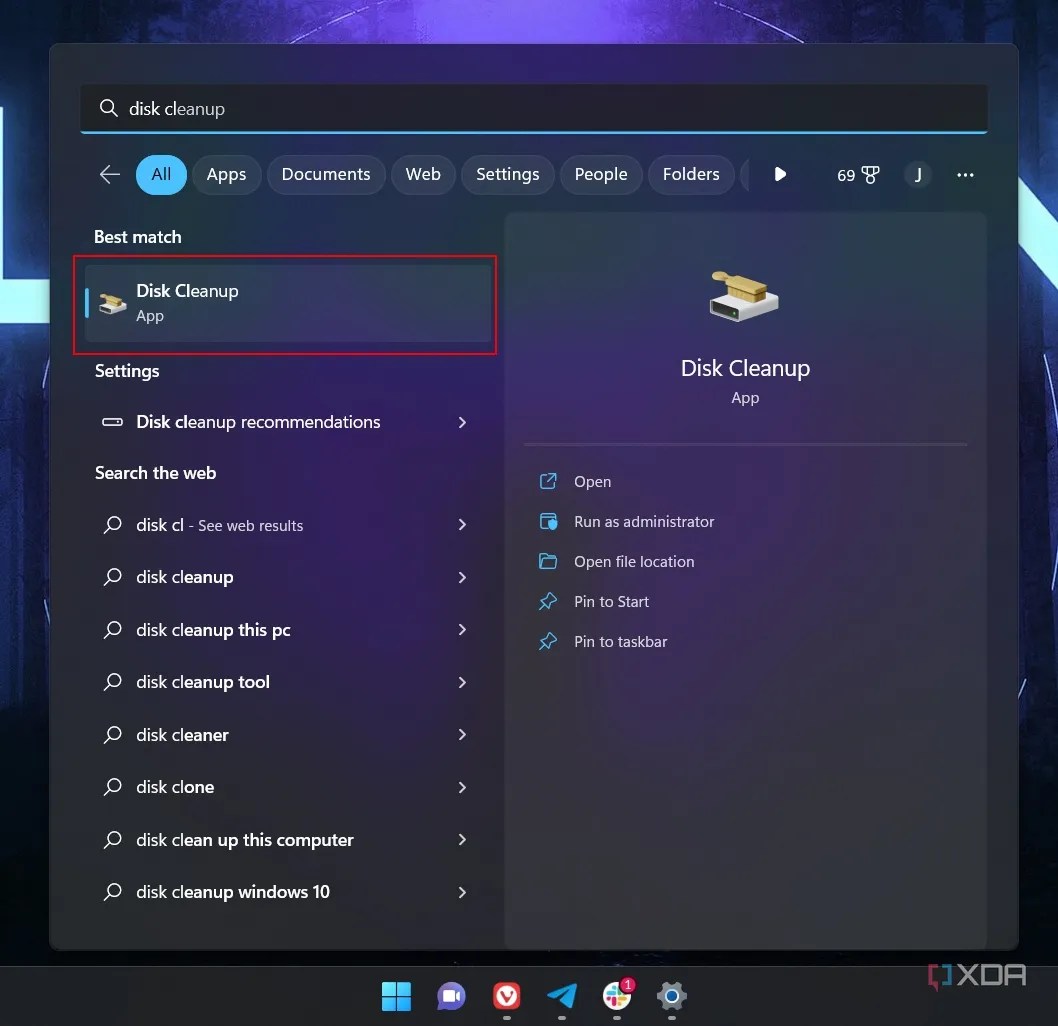Pin Disk Cleanup to Start
Image resolution: width=1058 pixels, height=1026 pixels.
click(612, 601)
